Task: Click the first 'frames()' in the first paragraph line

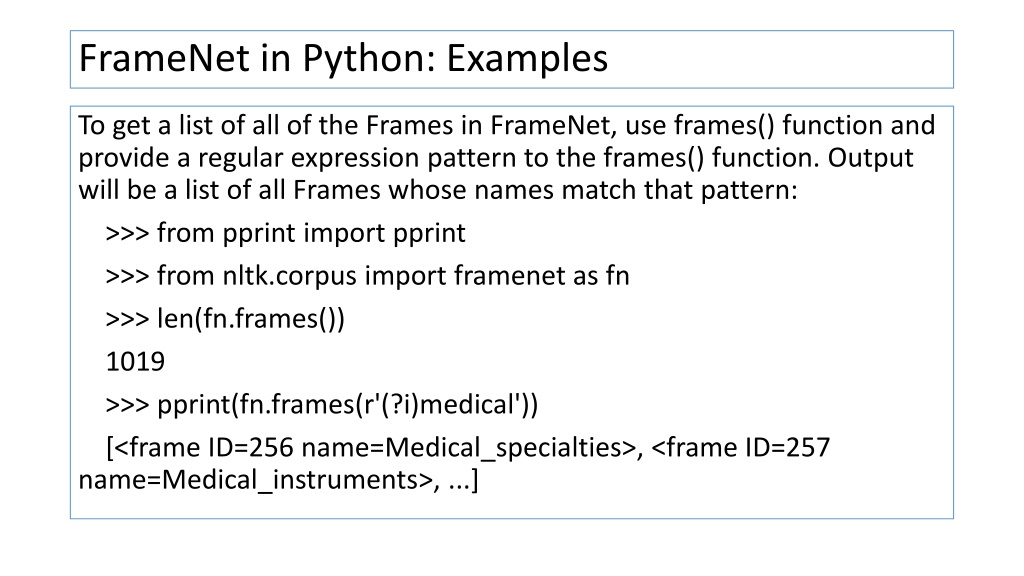Action: tap(724, 125)
